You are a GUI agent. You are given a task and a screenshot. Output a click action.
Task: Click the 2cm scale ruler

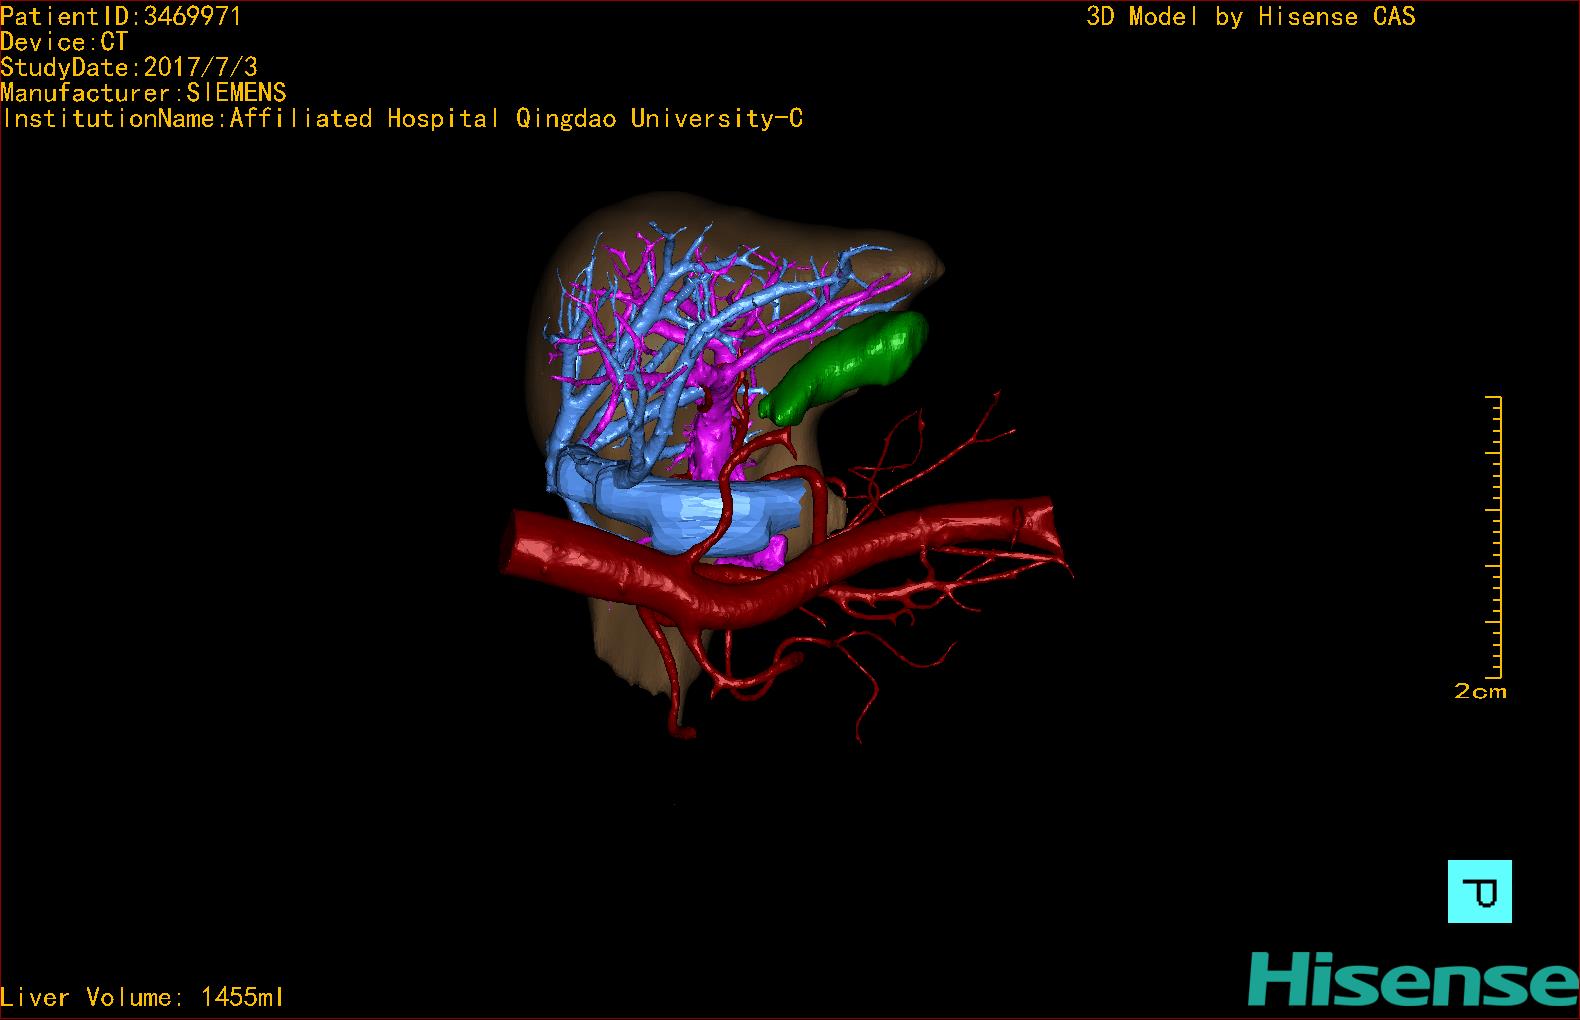click(1495, 537)
